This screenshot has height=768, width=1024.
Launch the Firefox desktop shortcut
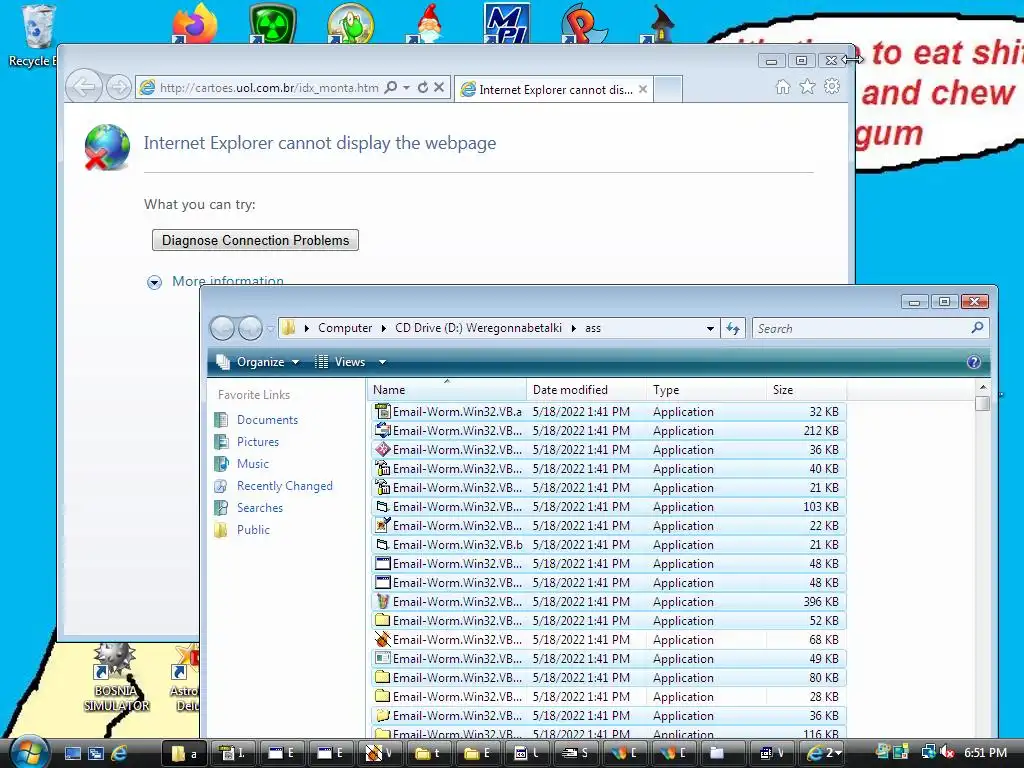coord(194,24)
